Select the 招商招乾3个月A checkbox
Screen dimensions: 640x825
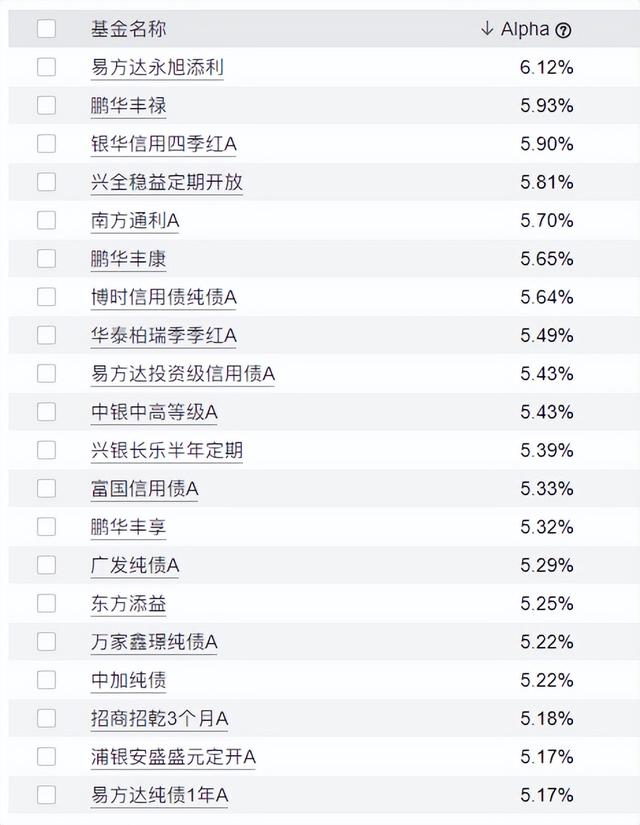(47, 718)
